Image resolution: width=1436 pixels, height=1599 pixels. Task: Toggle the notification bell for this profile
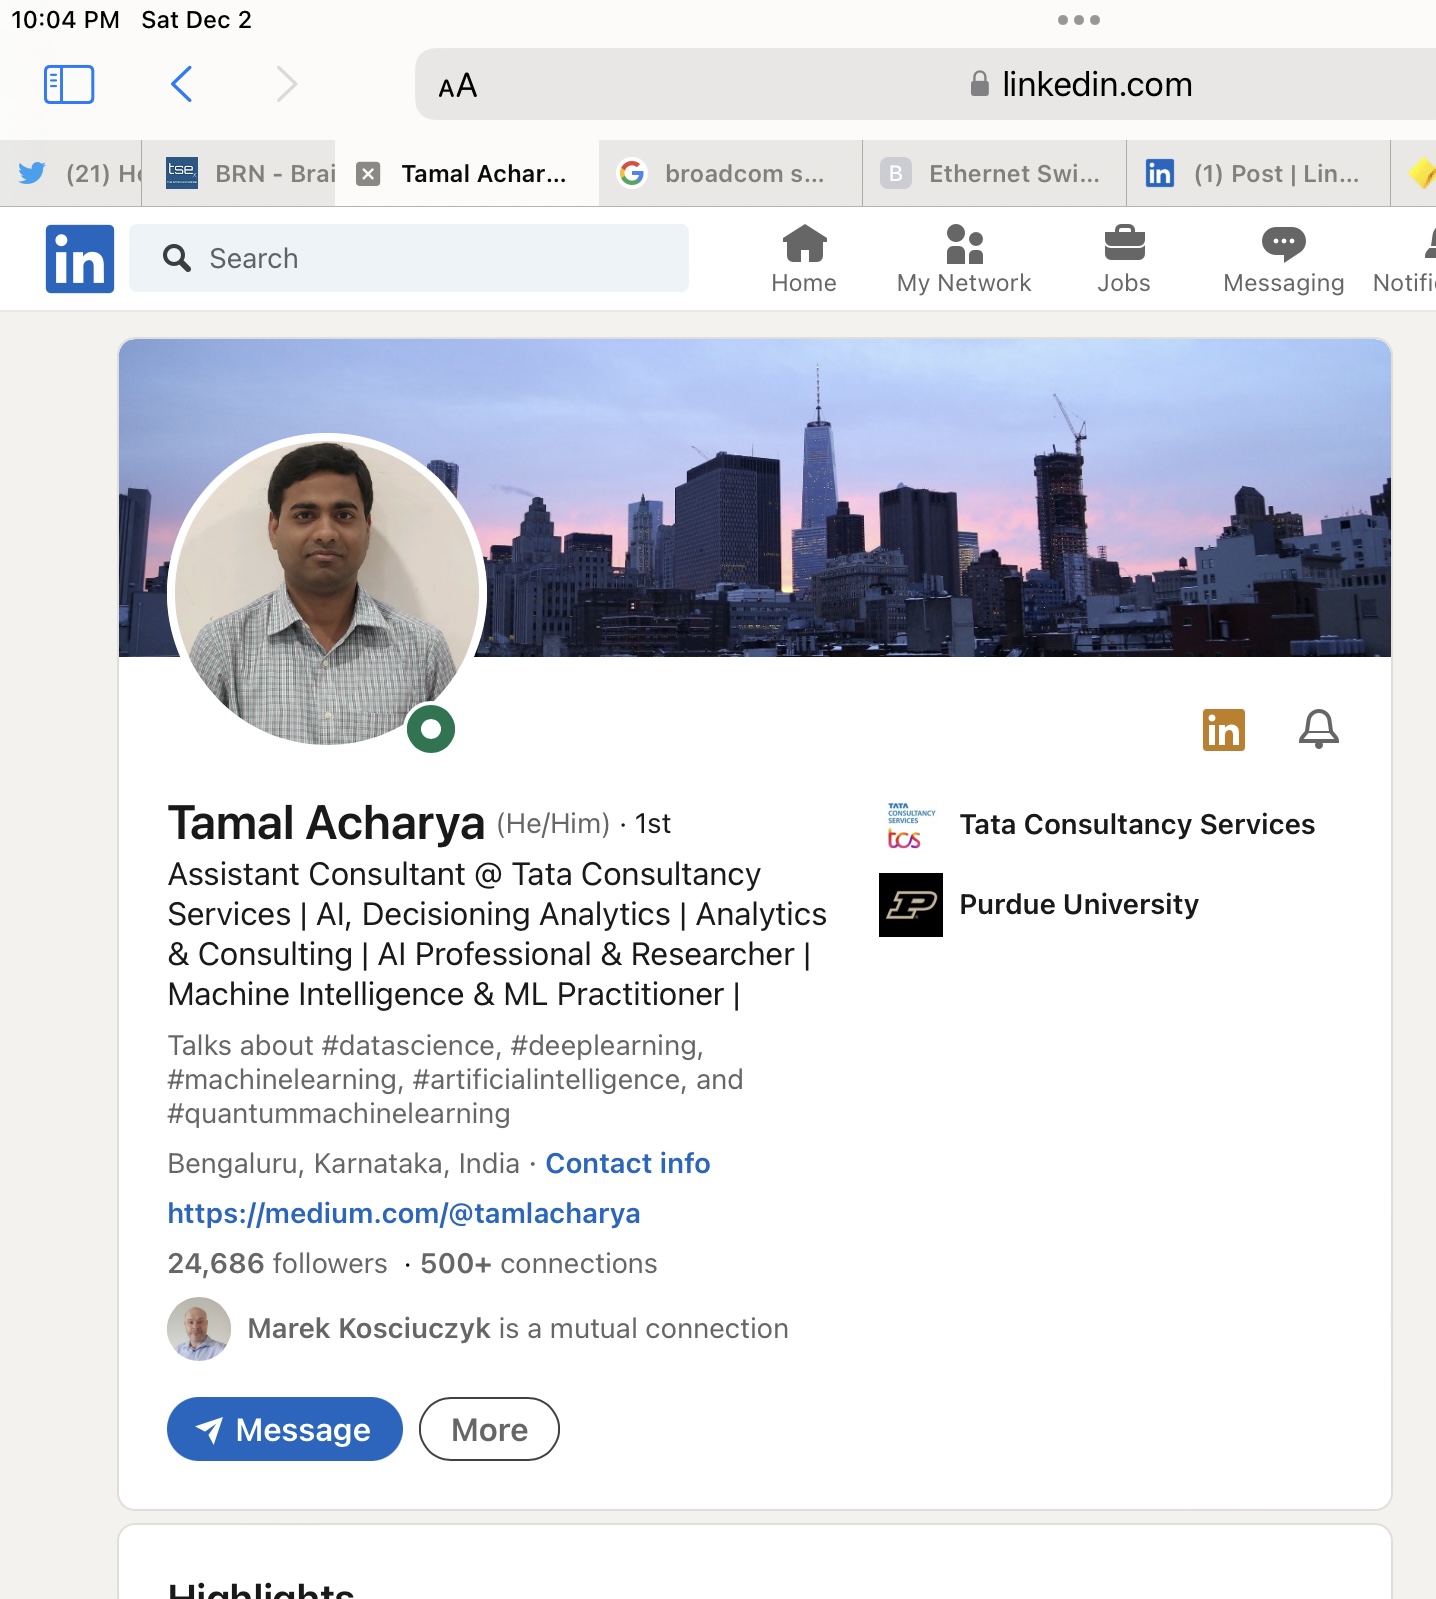coord(1318,730)
